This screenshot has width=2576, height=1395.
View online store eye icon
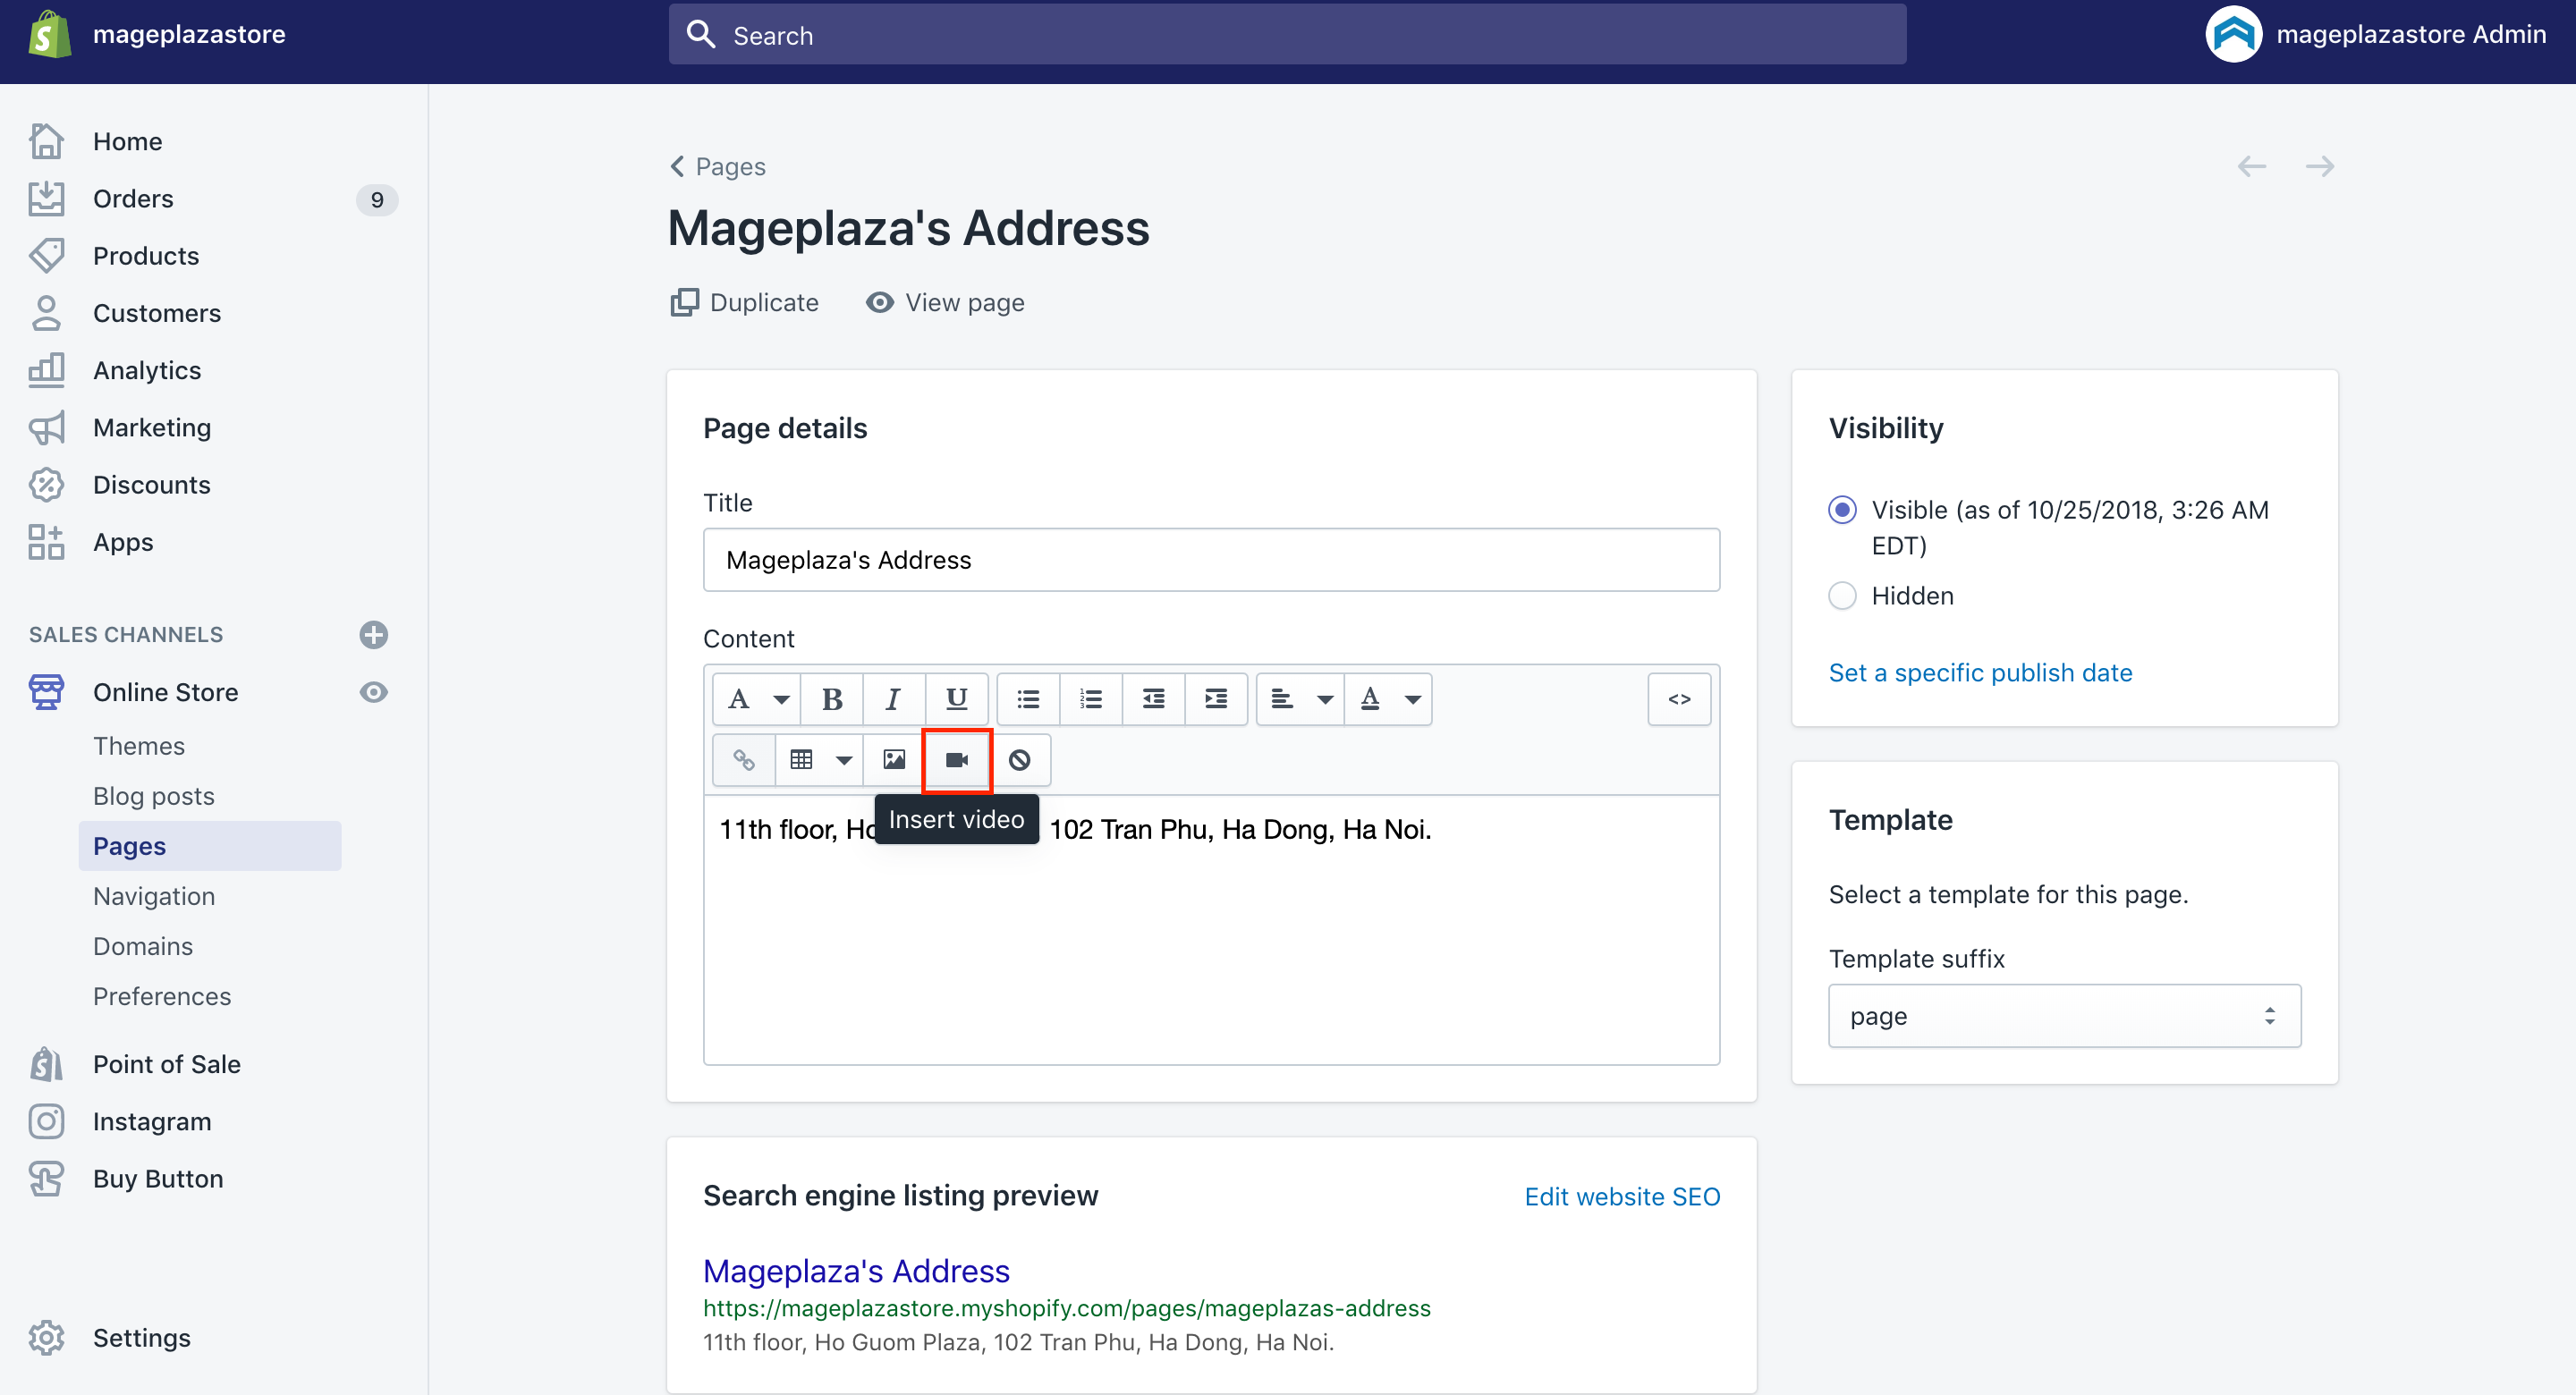tap(373, 692)
